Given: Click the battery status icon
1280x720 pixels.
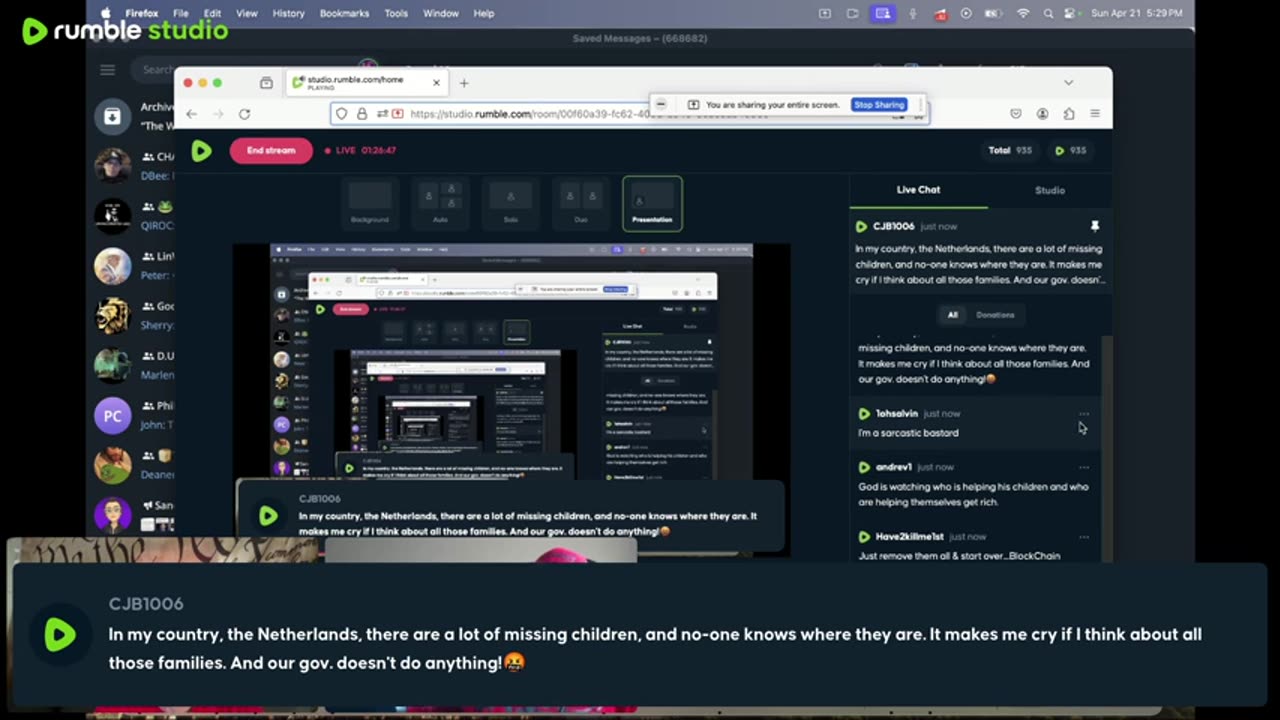Looking at the screenshot, I should click(x=994, y=13).
